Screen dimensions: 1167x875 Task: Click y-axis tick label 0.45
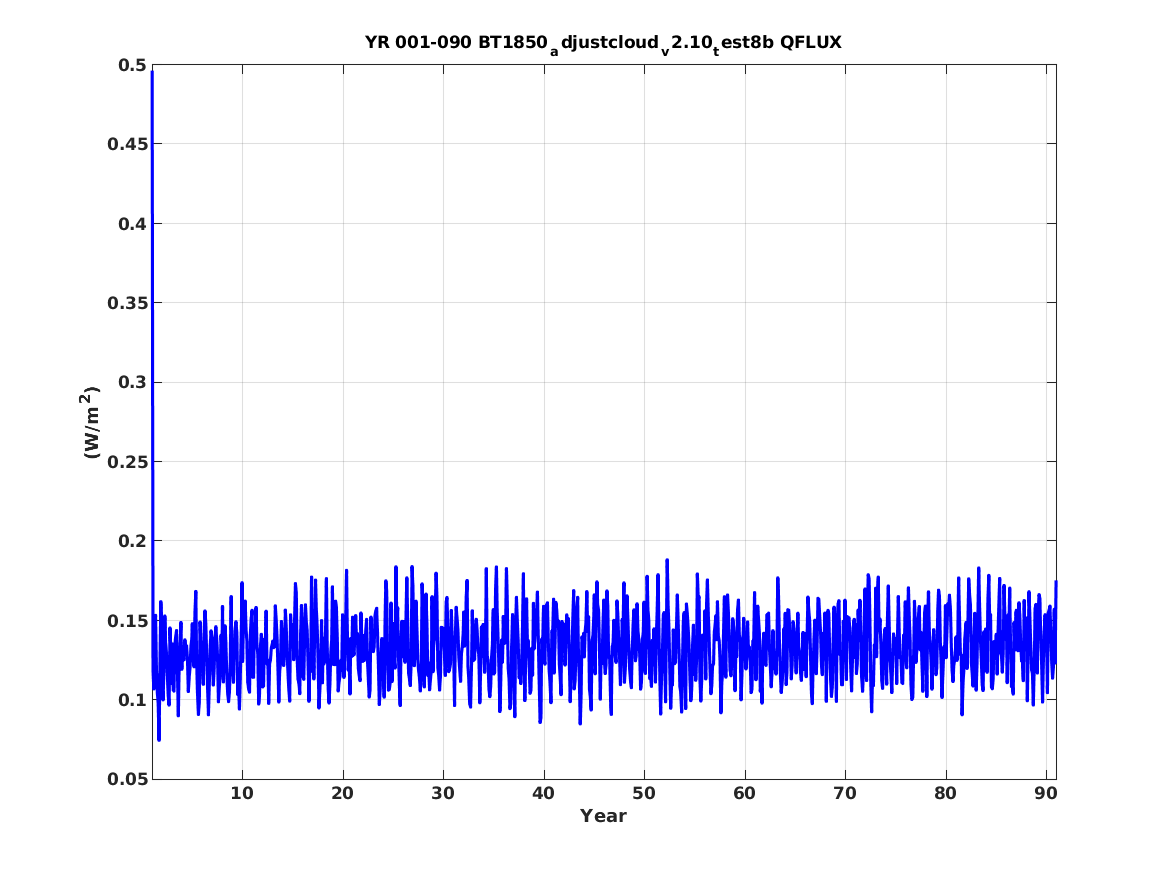coord(127,144)
